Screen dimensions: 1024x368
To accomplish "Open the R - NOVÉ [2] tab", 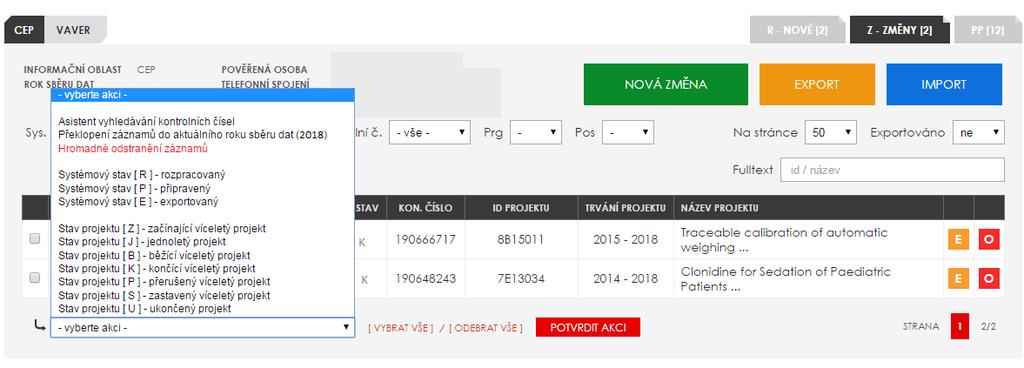I will (x=797, y=31).
